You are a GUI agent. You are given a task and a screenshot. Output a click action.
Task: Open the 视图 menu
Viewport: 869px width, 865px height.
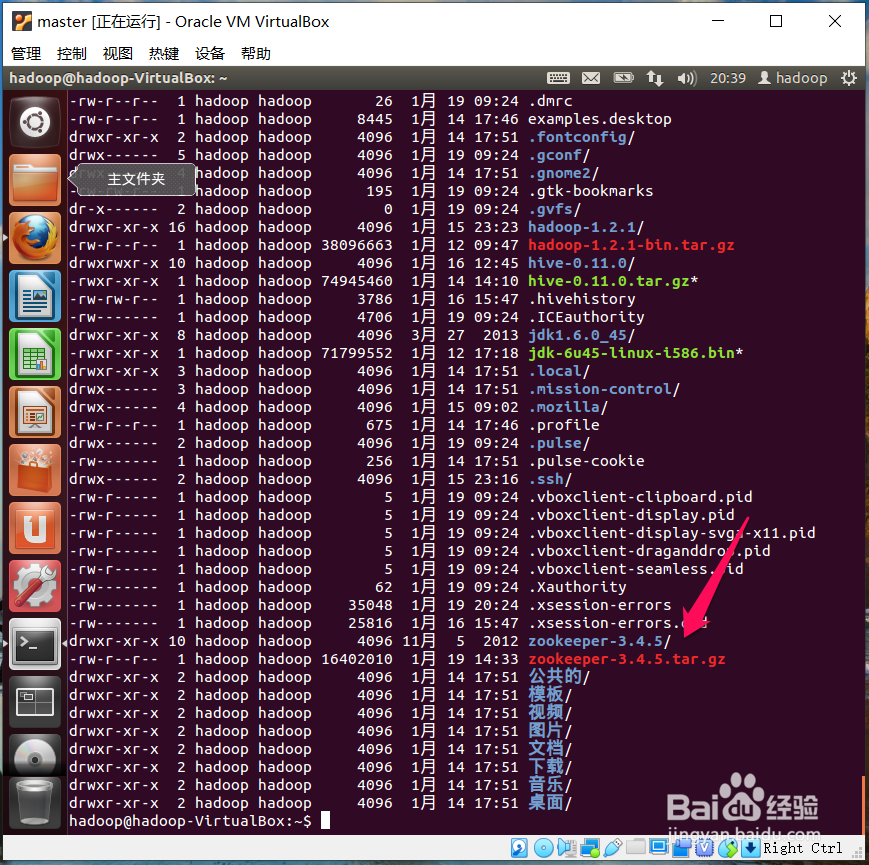pos(118,54)
